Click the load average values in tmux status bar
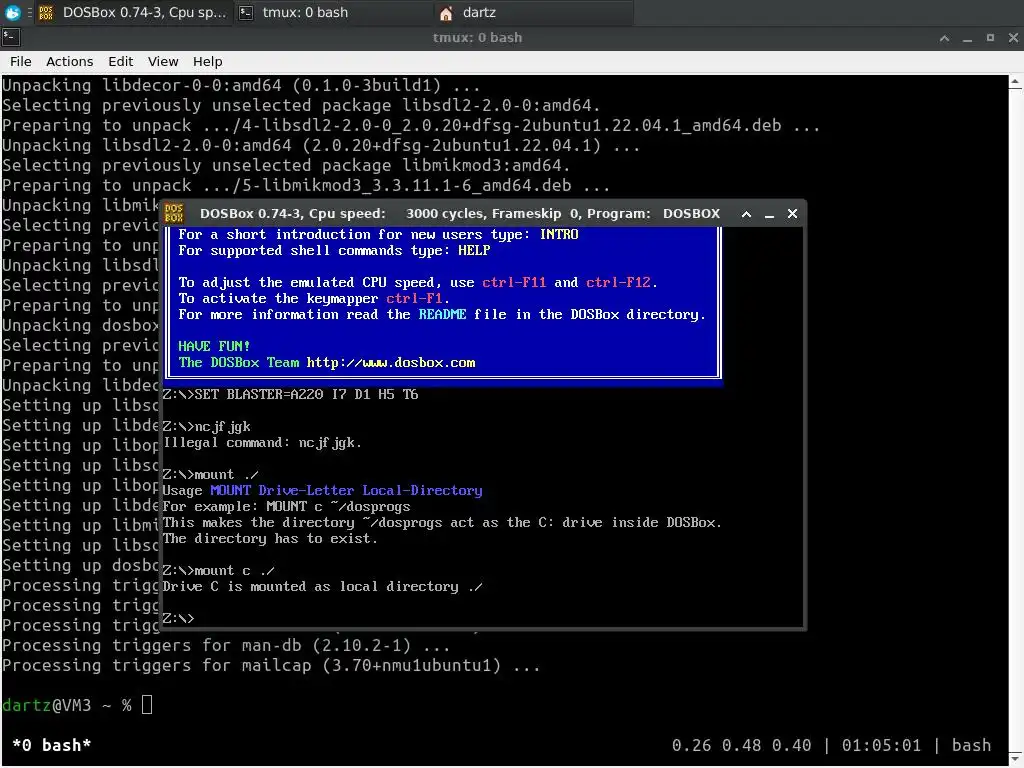Viewport: 1024px width, 768px height. click(x=741, y=745)
